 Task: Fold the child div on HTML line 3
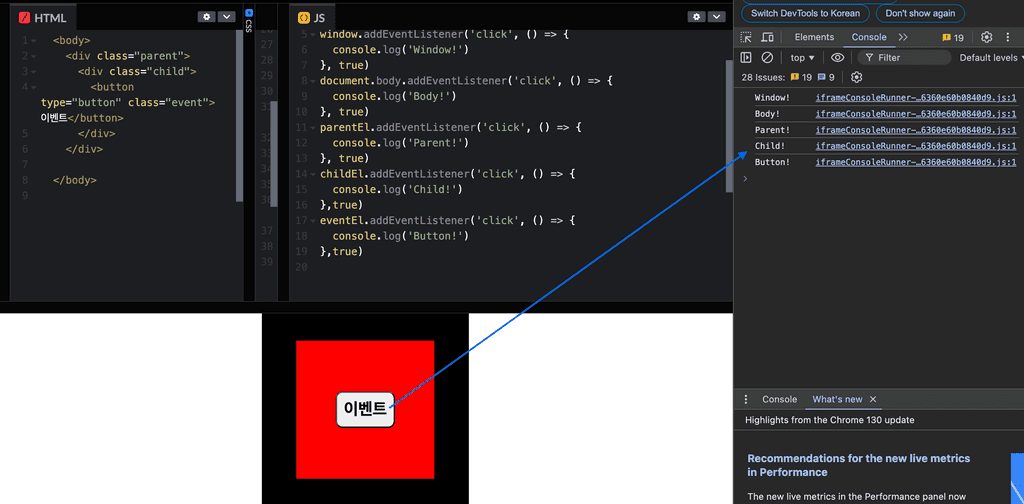click(x=33, y=72)
